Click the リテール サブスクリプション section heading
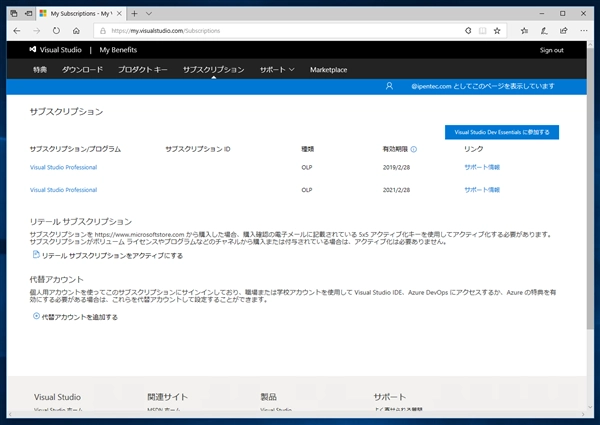This screenshot has height=425, width=600. 81,221
